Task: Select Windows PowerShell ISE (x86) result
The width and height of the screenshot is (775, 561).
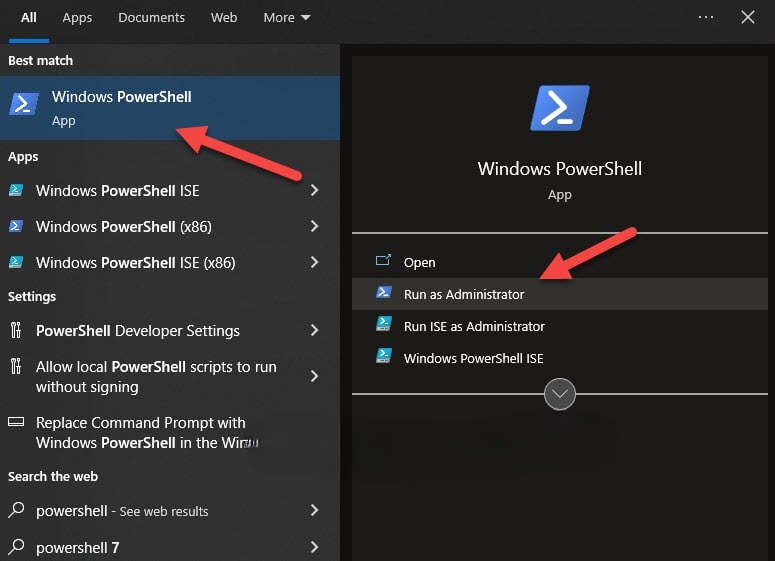Action: (x=170, y=262)
